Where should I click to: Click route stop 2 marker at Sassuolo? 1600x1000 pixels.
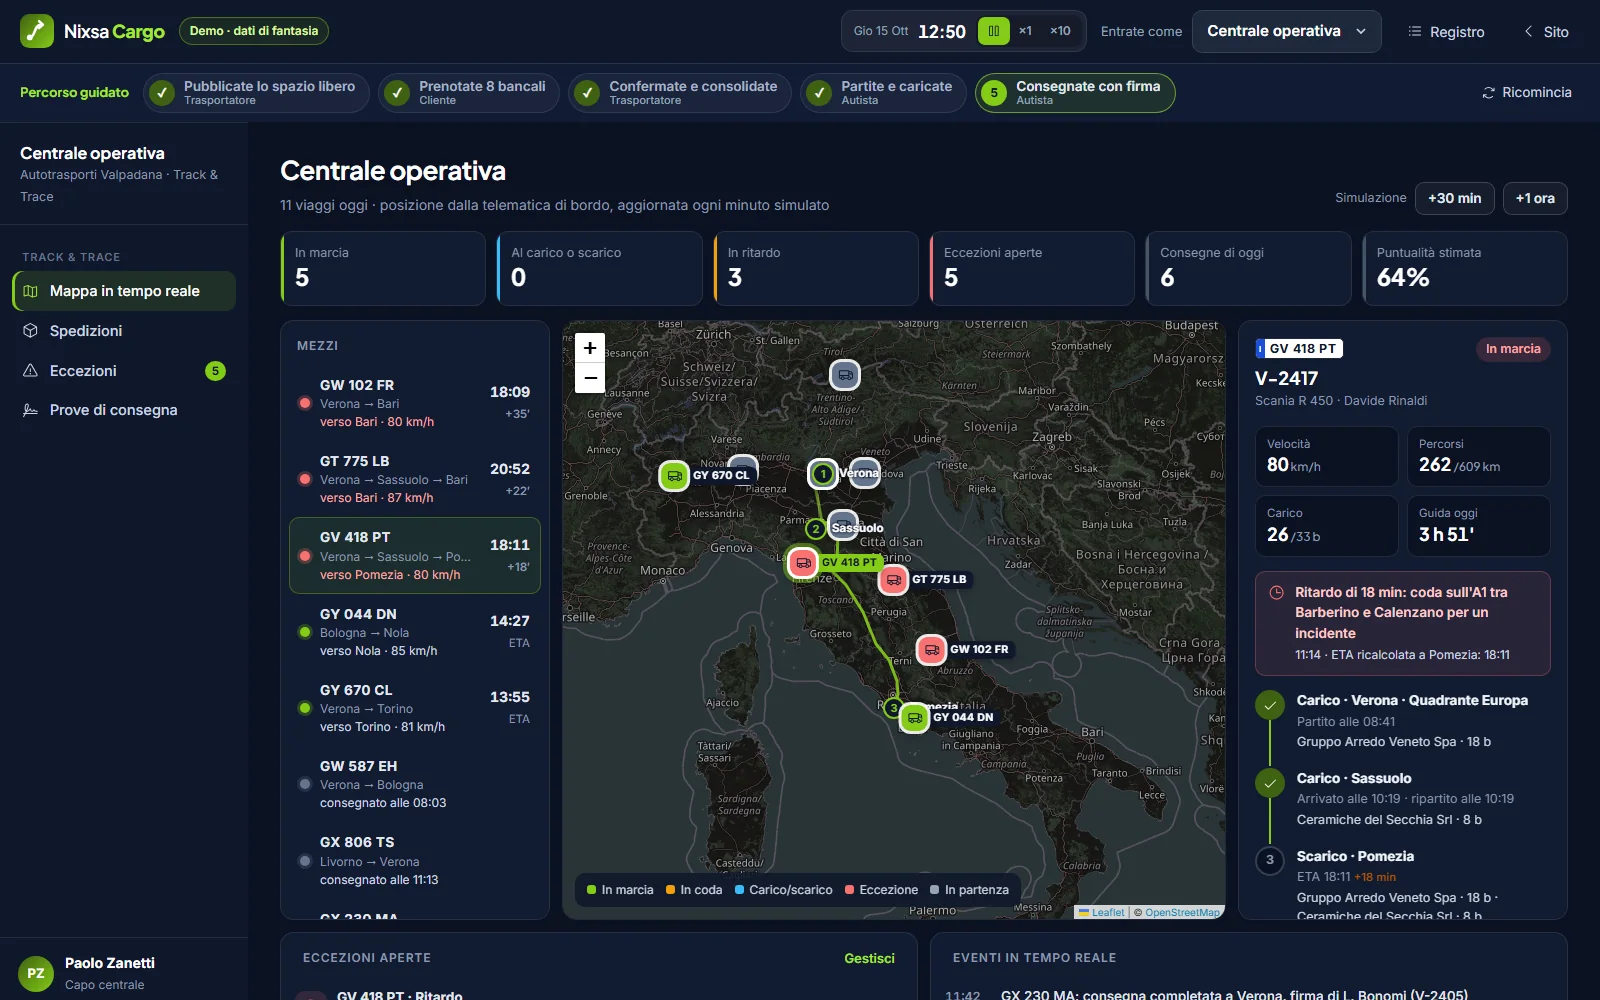(x=816, y=529)
